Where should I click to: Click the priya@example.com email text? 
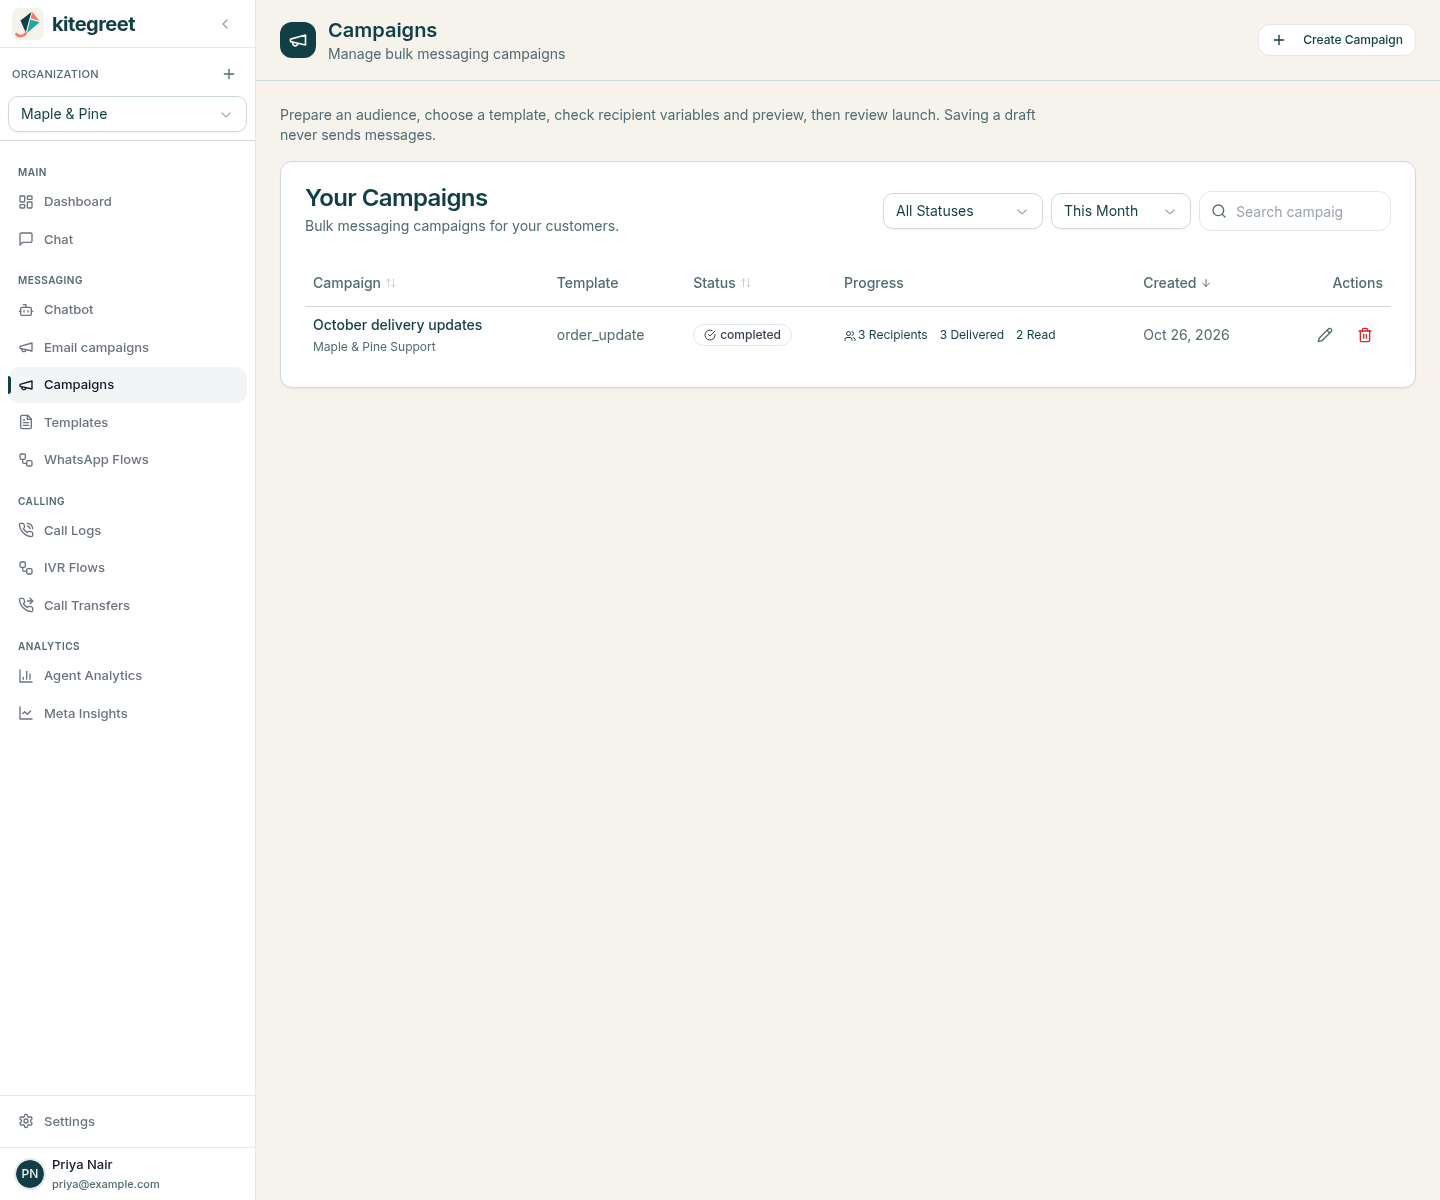[106, 1184]
